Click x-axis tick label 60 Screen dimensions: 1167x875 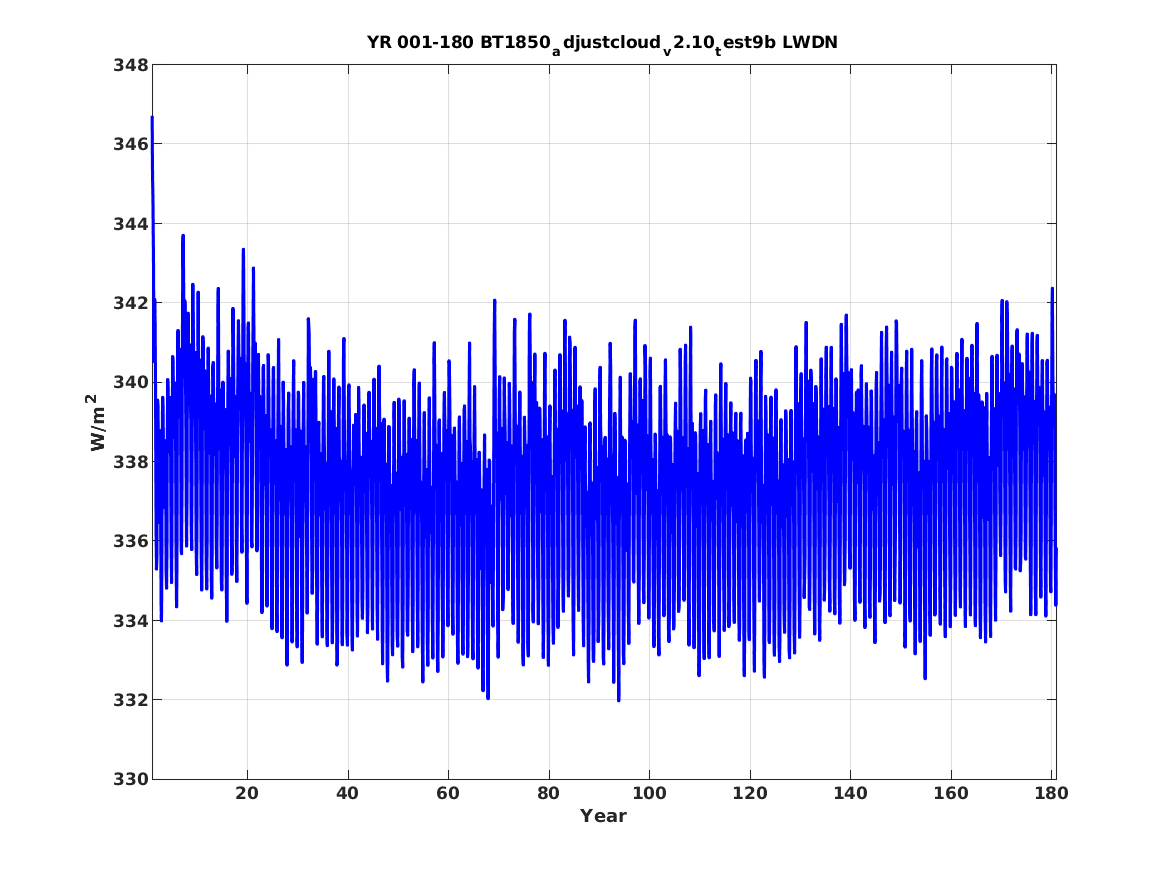coord(448,794)
